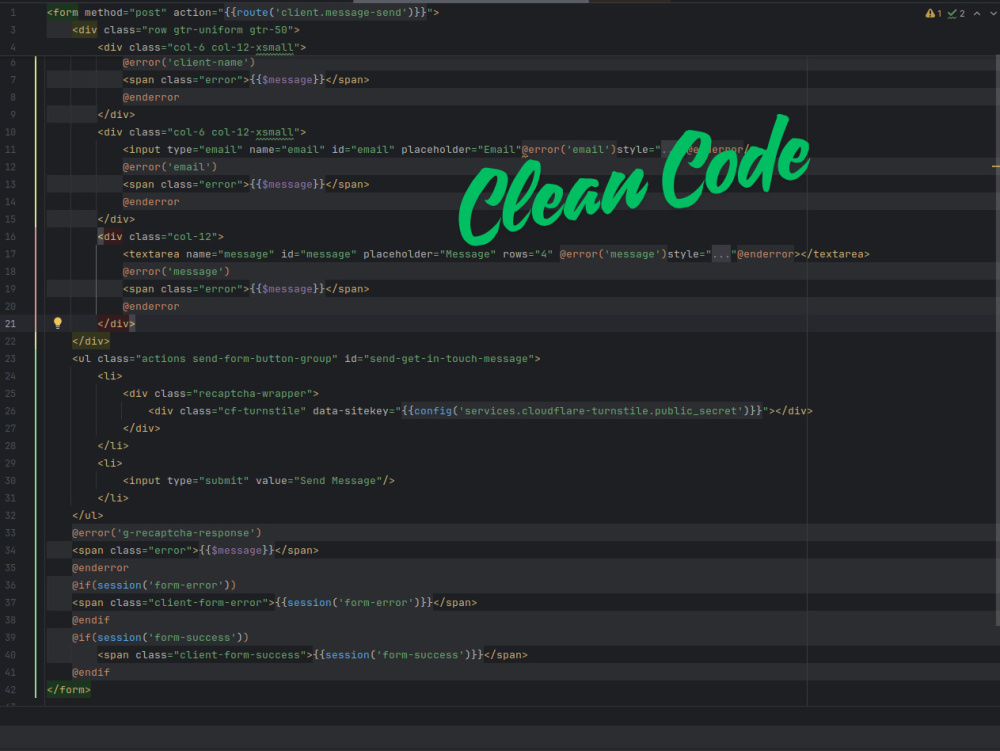Click the class="cf-turnstile" attribute

click(243, 411)
